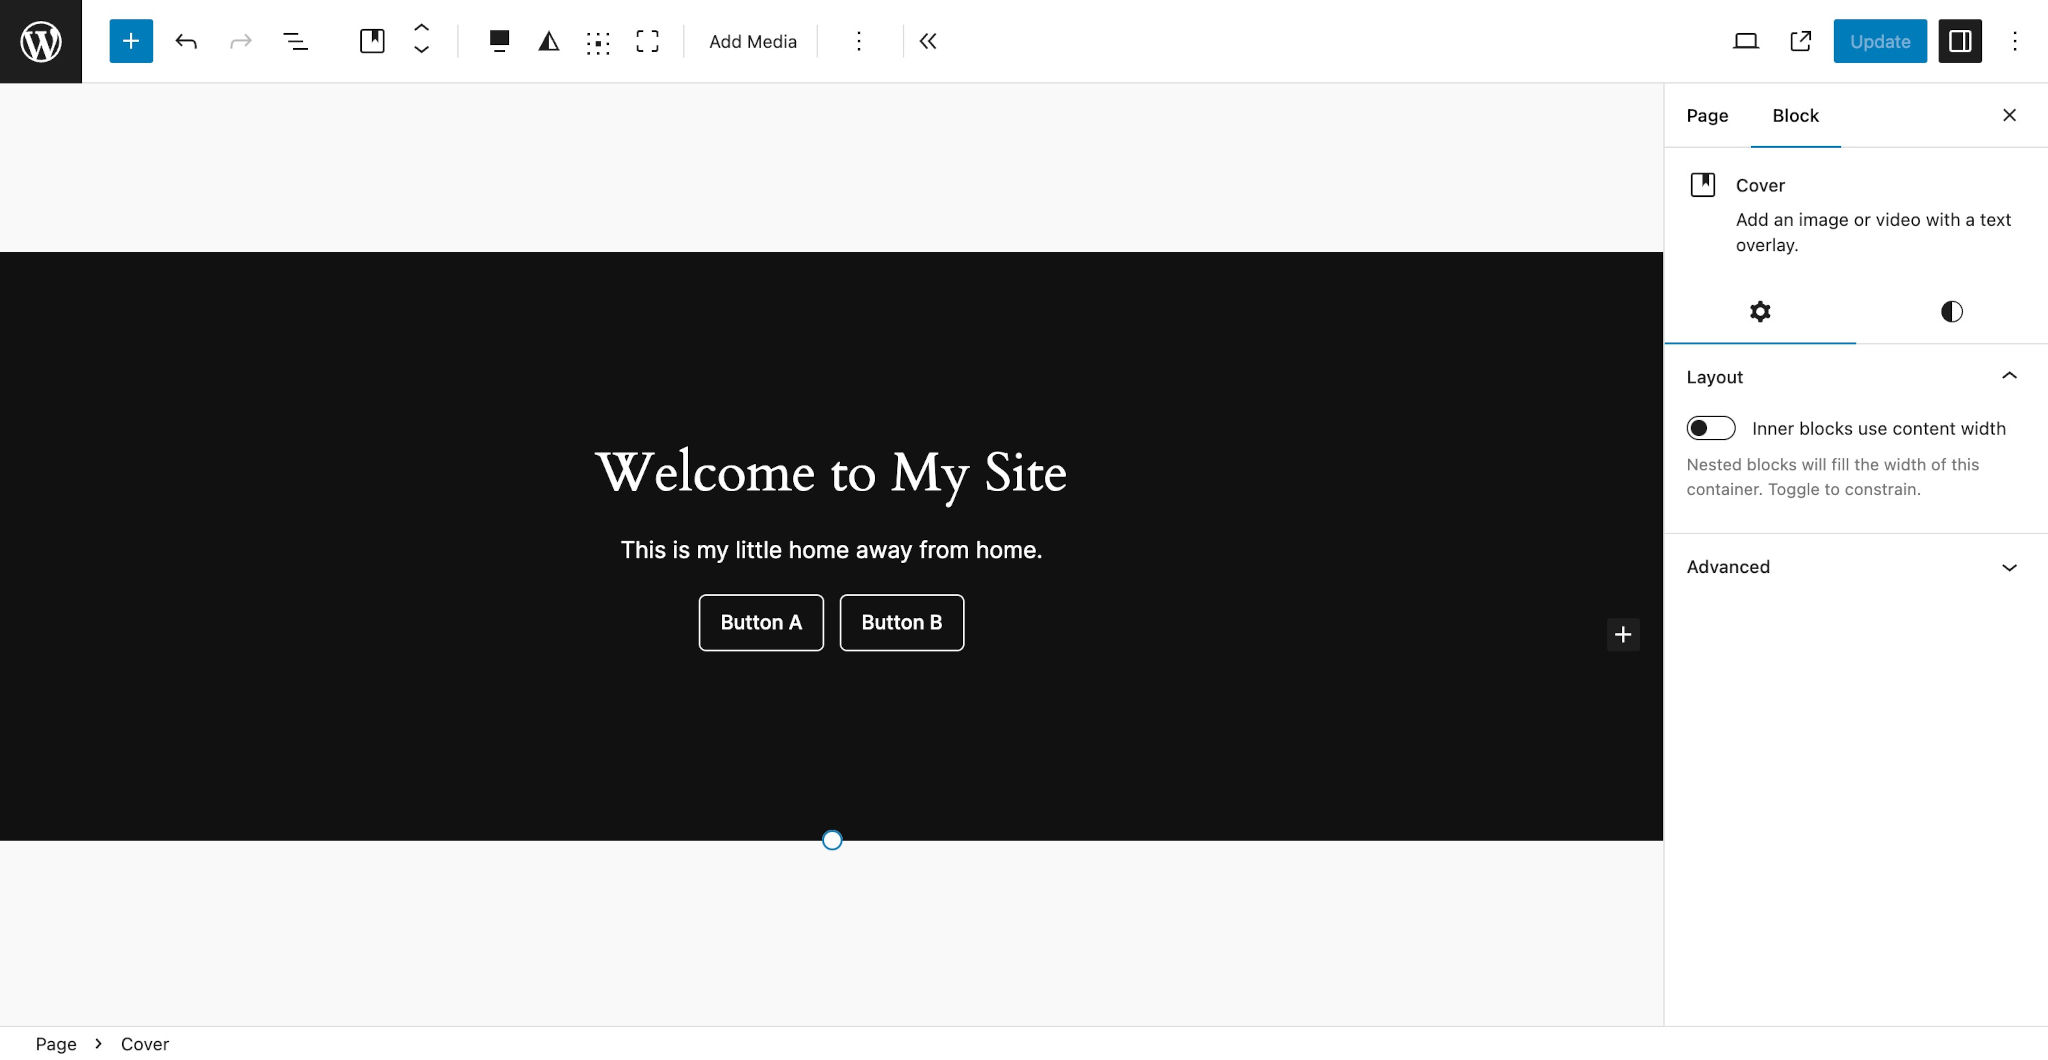2048x1060 pixels.
Task: Append a new block inside the Cover
Action: click(1623, 634)
